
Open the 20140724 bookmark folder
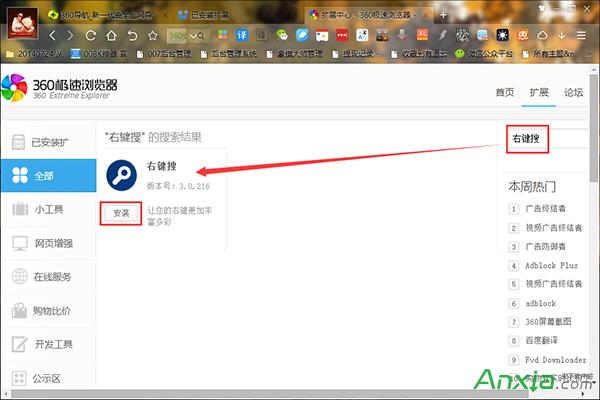tap(34, 54)
